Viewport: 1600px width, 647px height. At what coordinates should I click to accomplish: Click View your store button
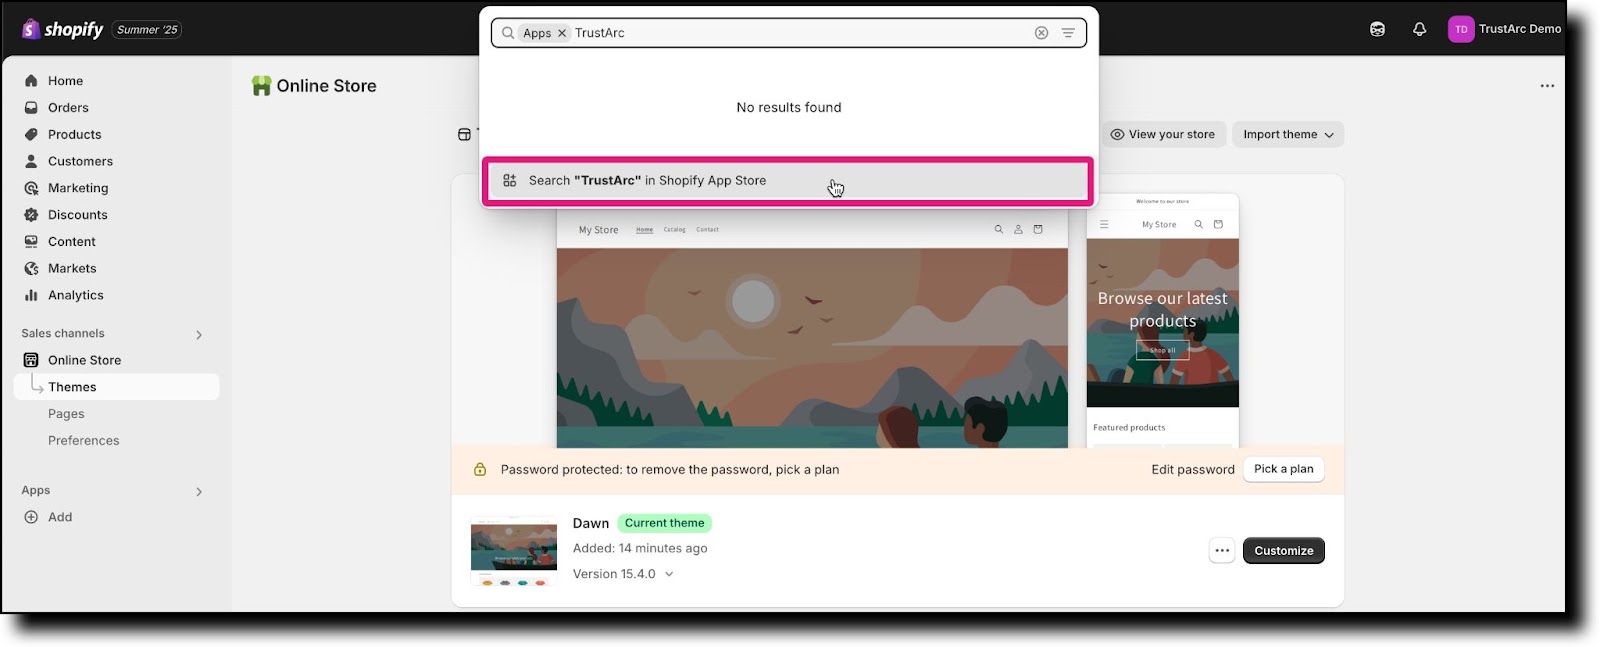[1162, 135]
